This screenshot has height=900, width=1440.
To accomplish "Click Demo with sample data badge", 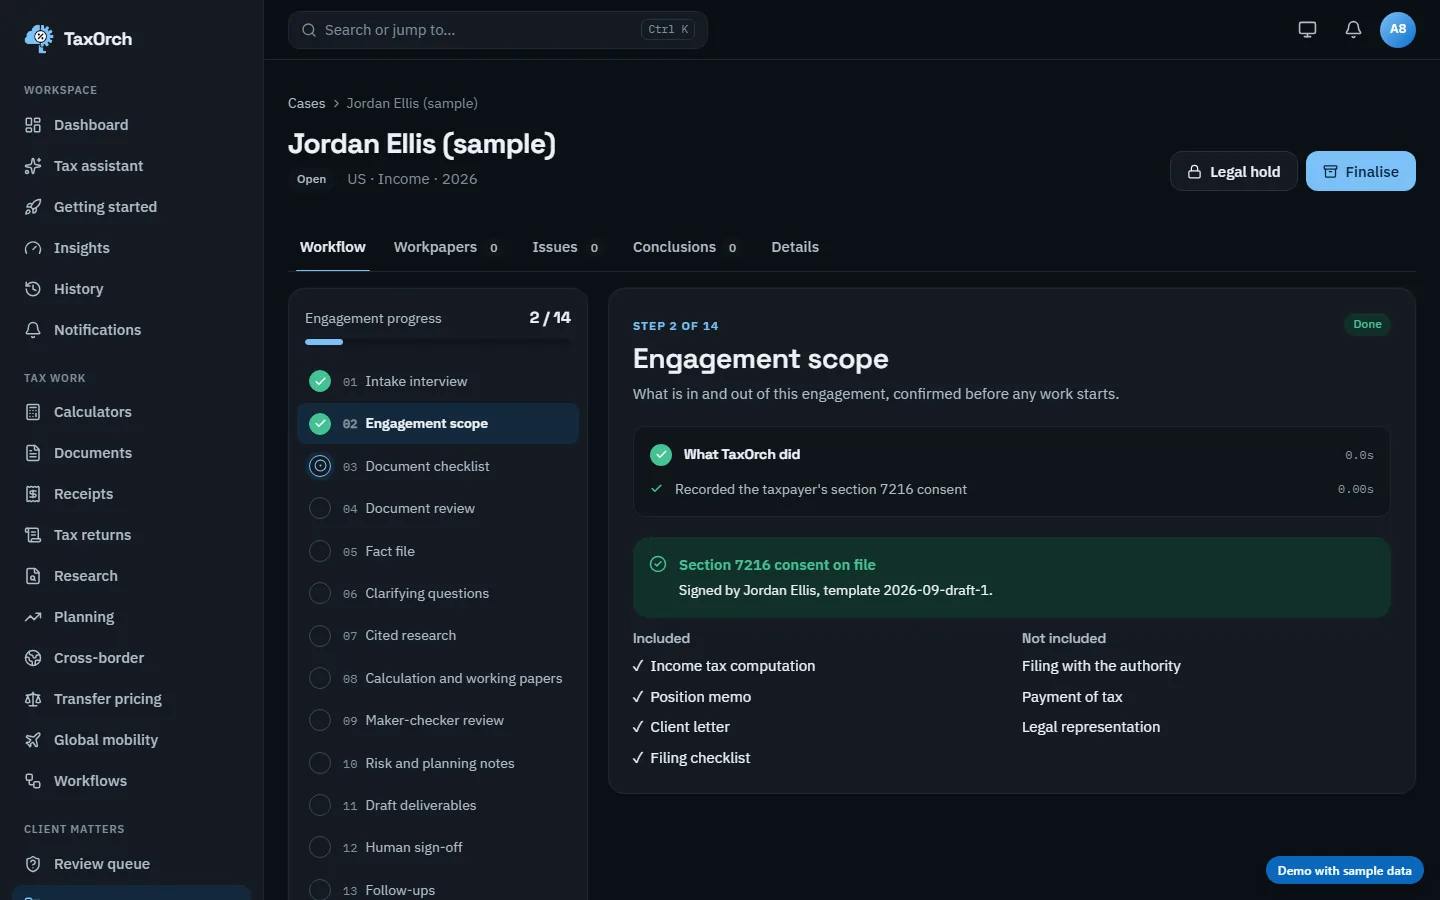I will coord(1344,870).
